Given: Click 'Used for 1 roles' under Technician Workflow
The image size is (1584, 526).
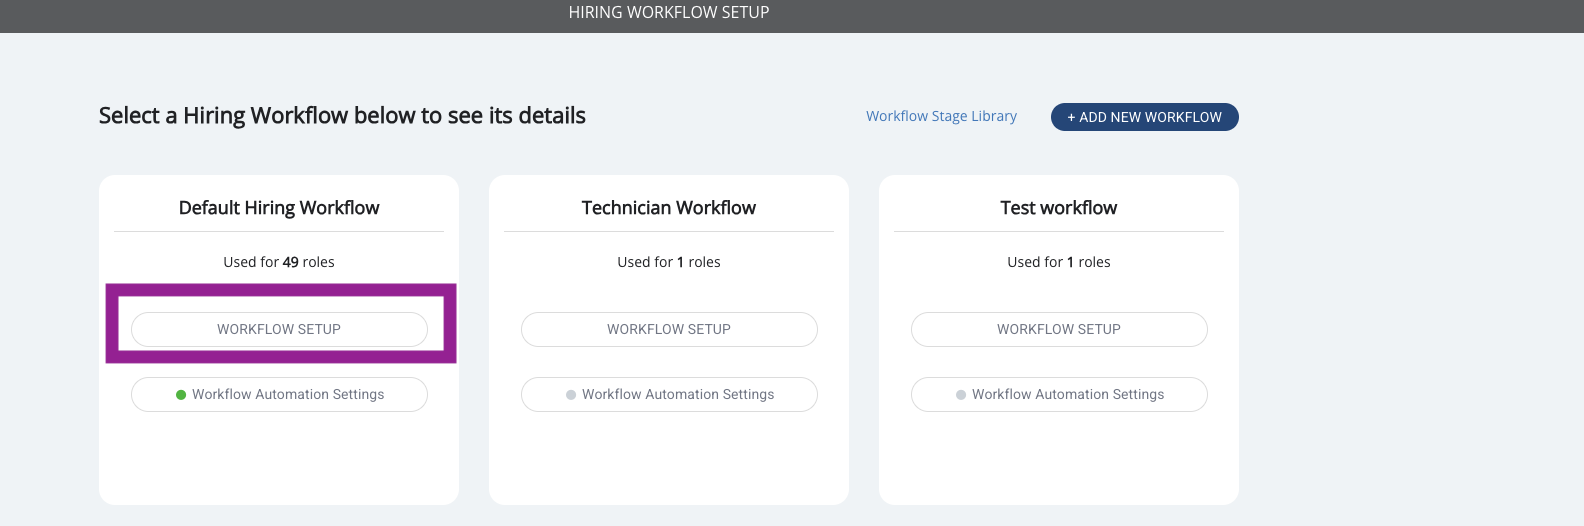Looking at the screenshot, I should 669,262.
